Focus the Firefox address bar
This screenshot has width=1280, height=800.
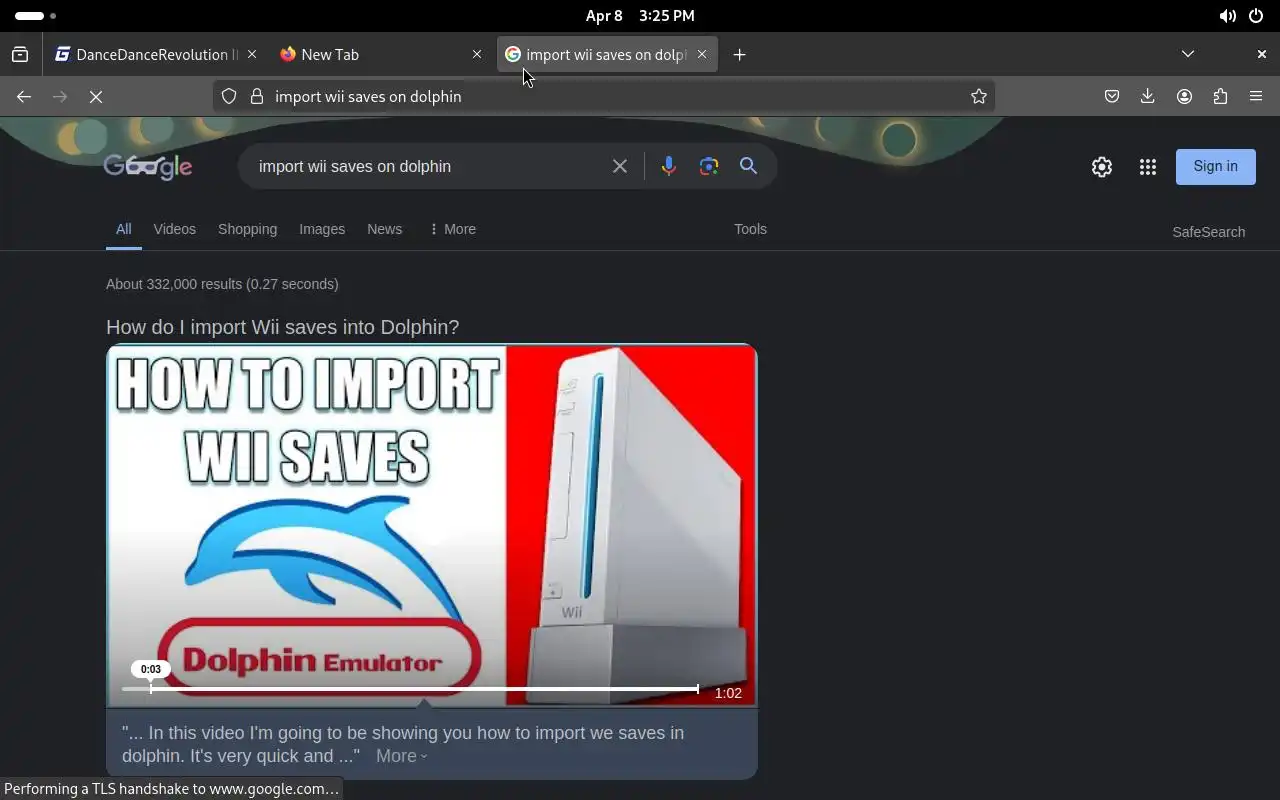pos(605,97)
